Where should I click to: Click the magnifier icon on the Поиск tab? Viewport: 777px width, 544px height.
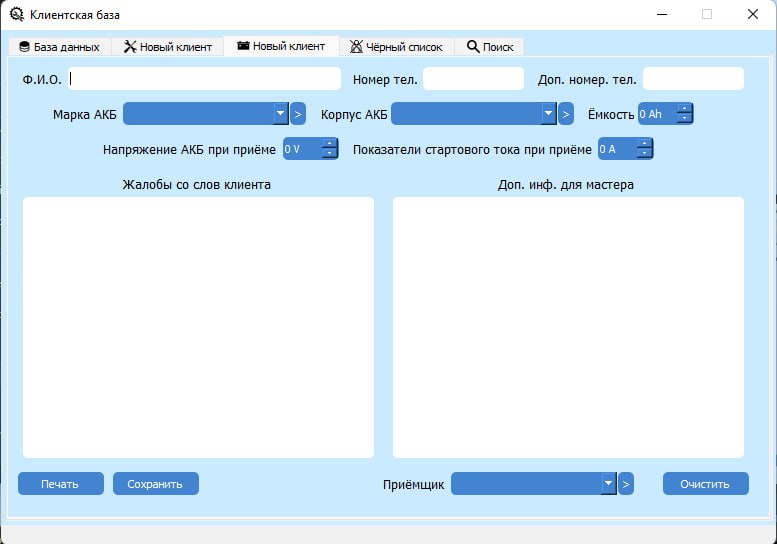tap(473, 47)
